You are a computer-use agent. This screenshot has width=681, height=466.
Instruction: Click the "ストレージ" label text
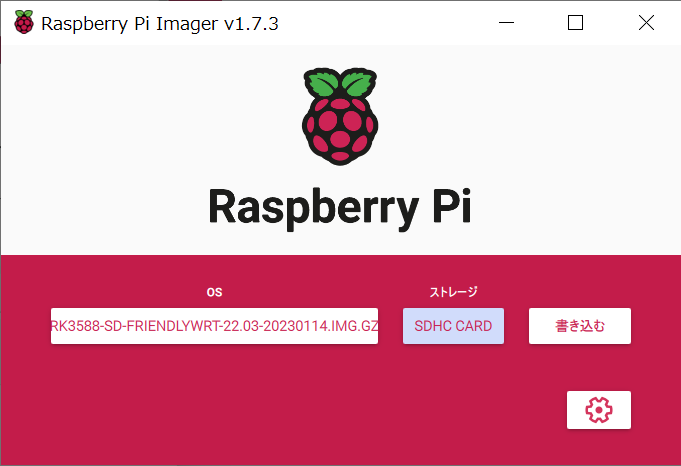click(x=453, y=292)
